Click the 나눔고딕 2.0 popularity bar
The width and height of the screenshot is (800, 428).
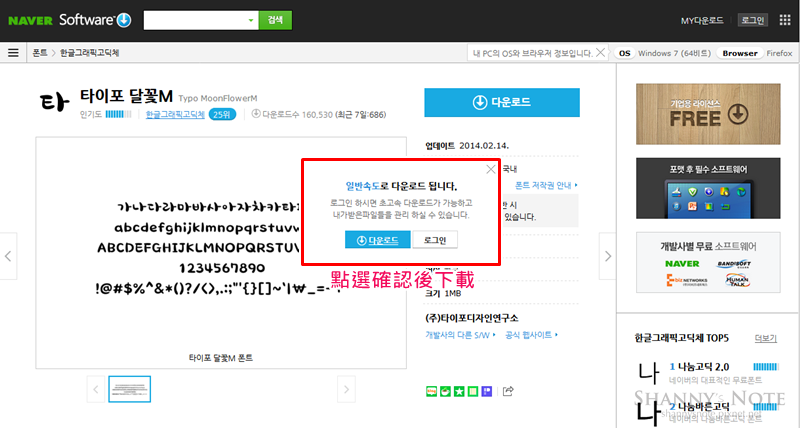pyautogui.click(x=766, y=367)
